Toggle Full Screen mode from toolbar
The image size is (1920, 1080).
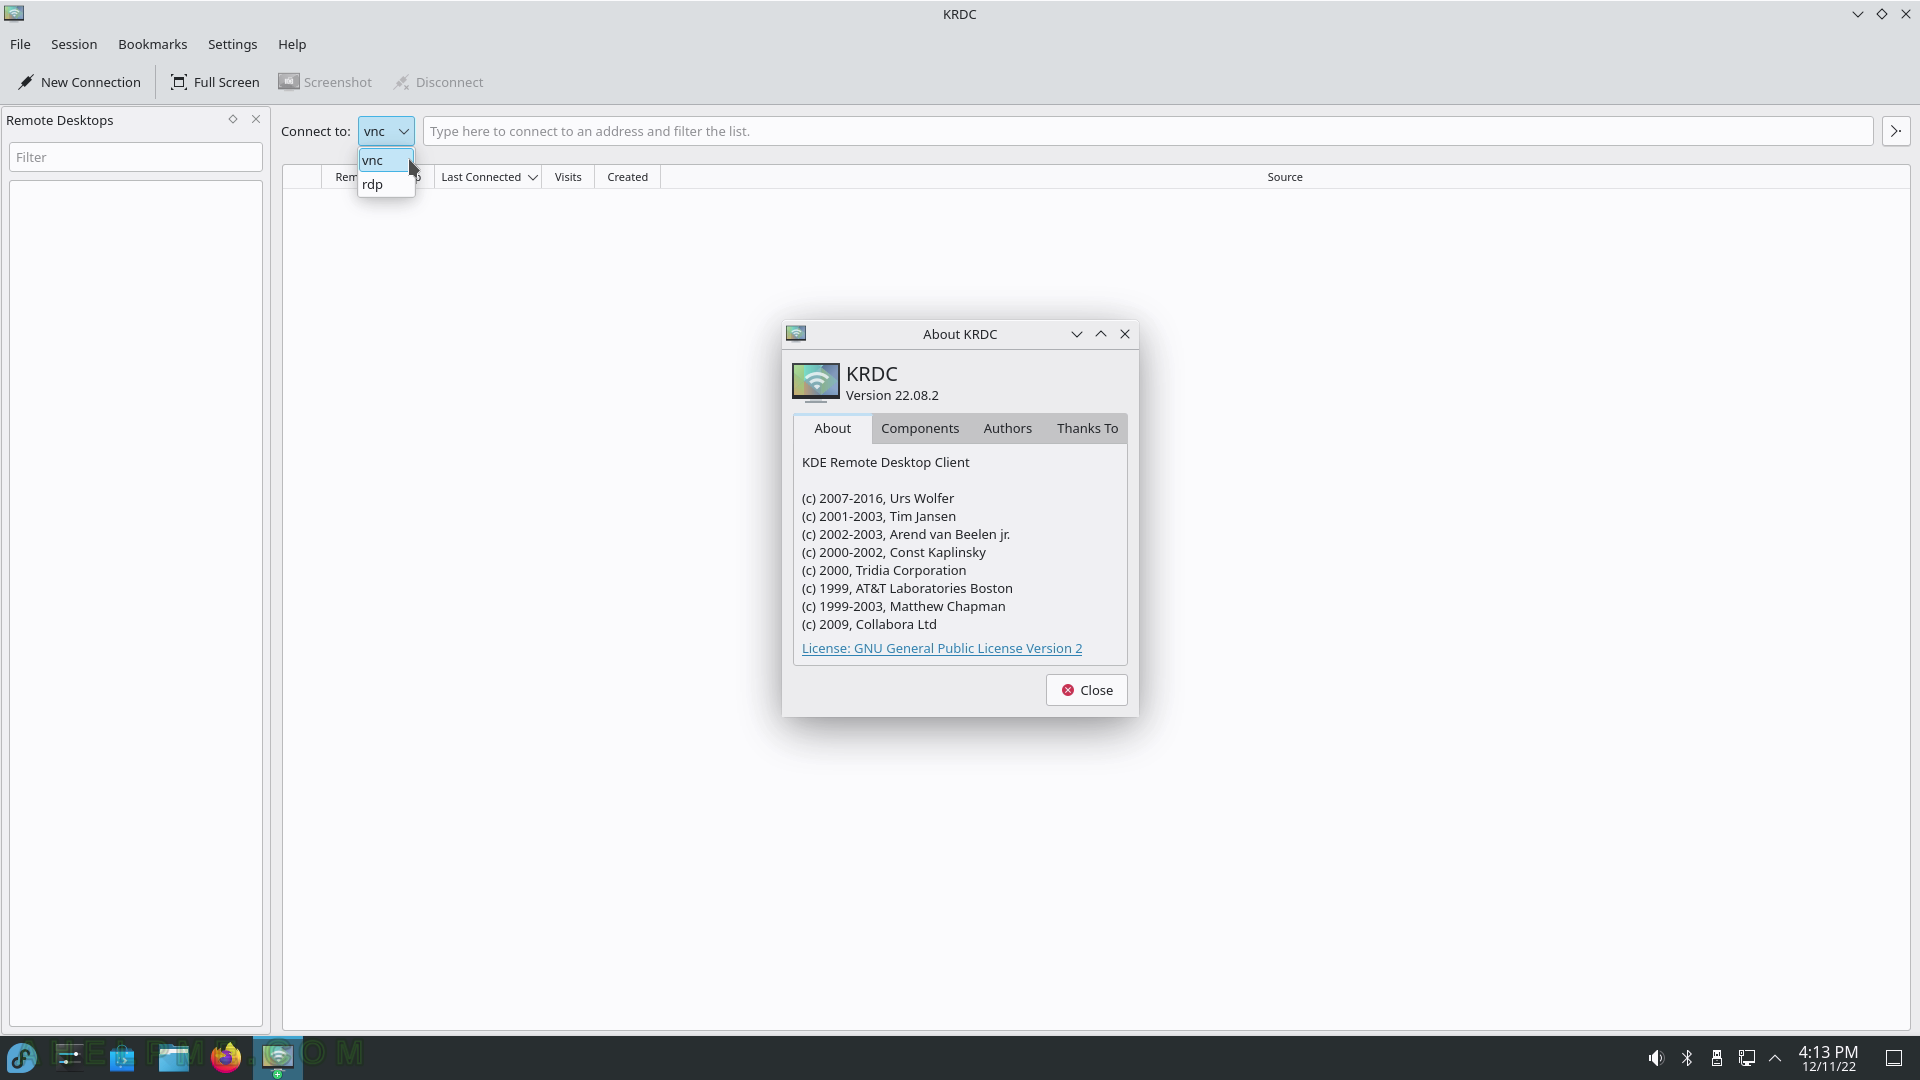(x=215, y=82)
